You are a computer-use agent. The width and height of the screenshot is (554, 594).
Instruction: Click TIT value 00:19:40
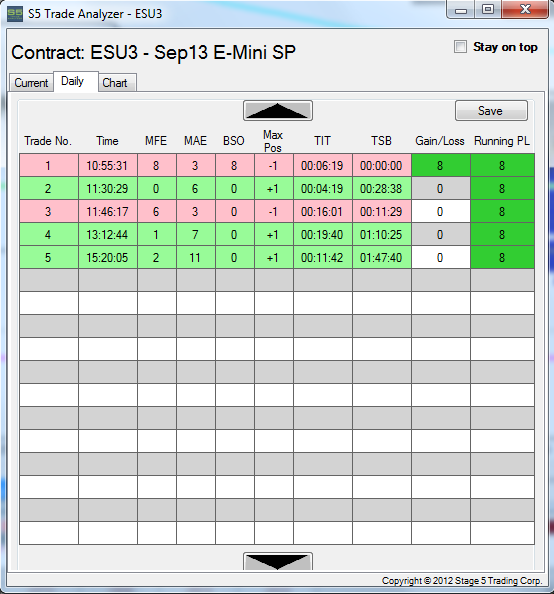pyautogui.click(x=322, y=234)
